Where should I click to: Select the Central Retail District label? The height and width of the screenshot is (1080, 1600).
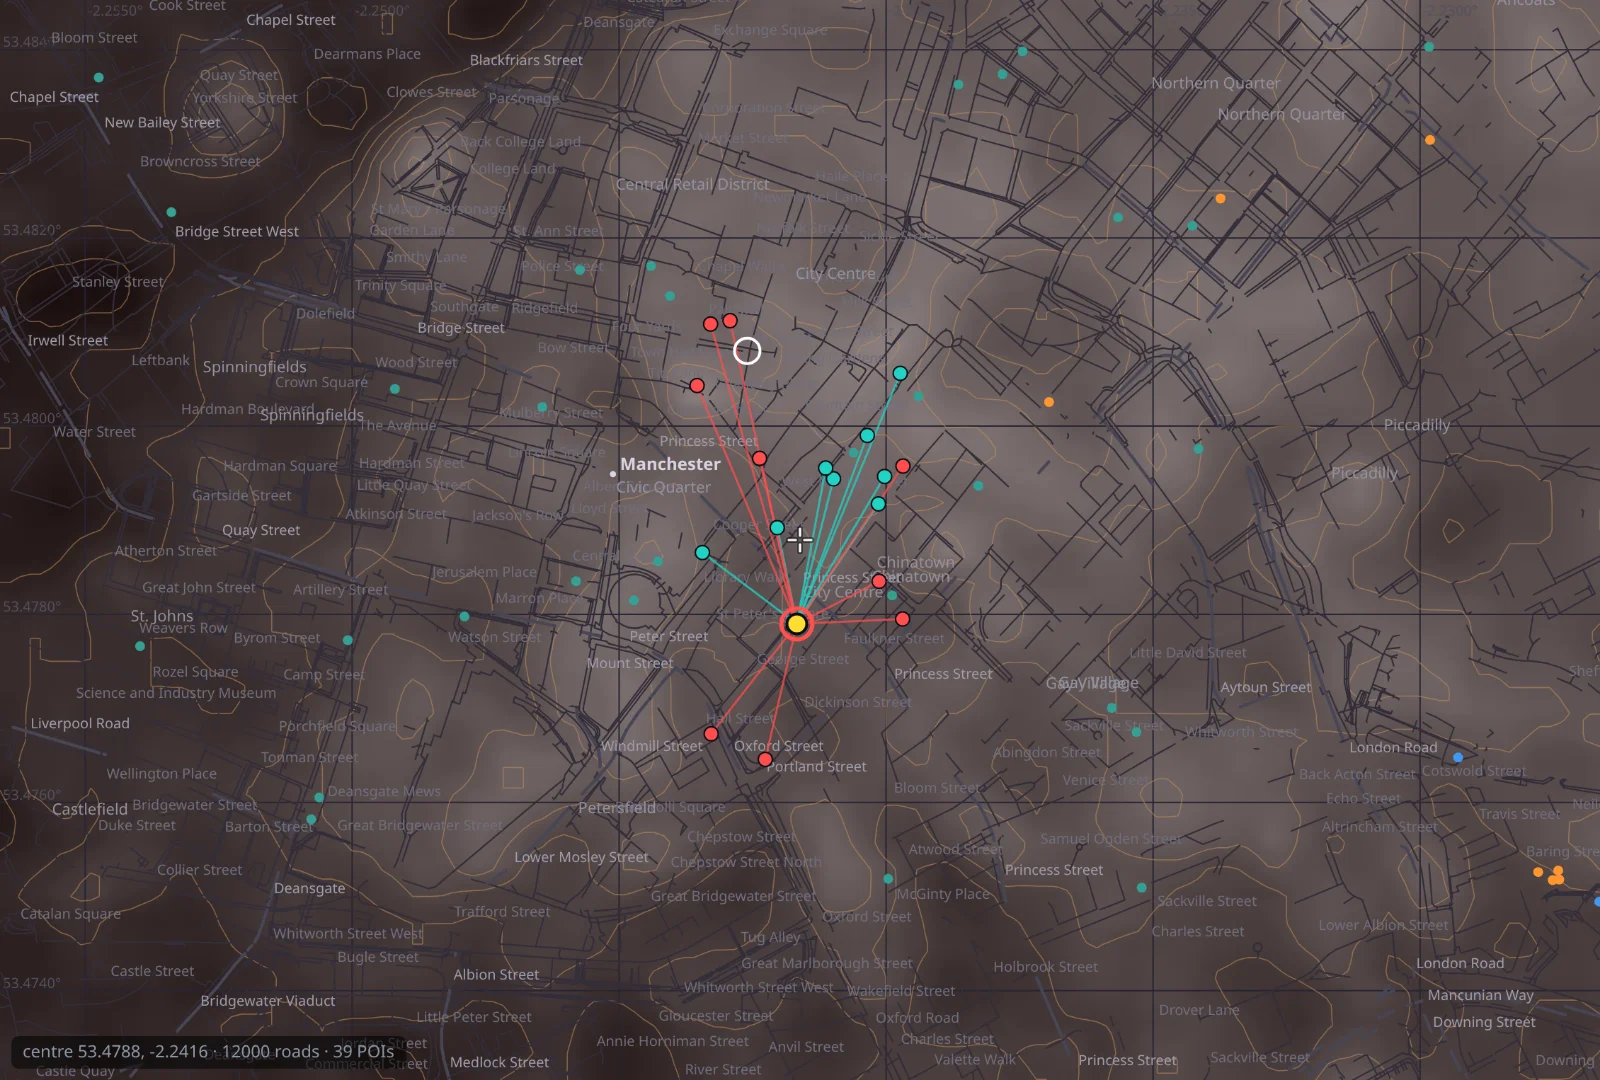[692, 184]
